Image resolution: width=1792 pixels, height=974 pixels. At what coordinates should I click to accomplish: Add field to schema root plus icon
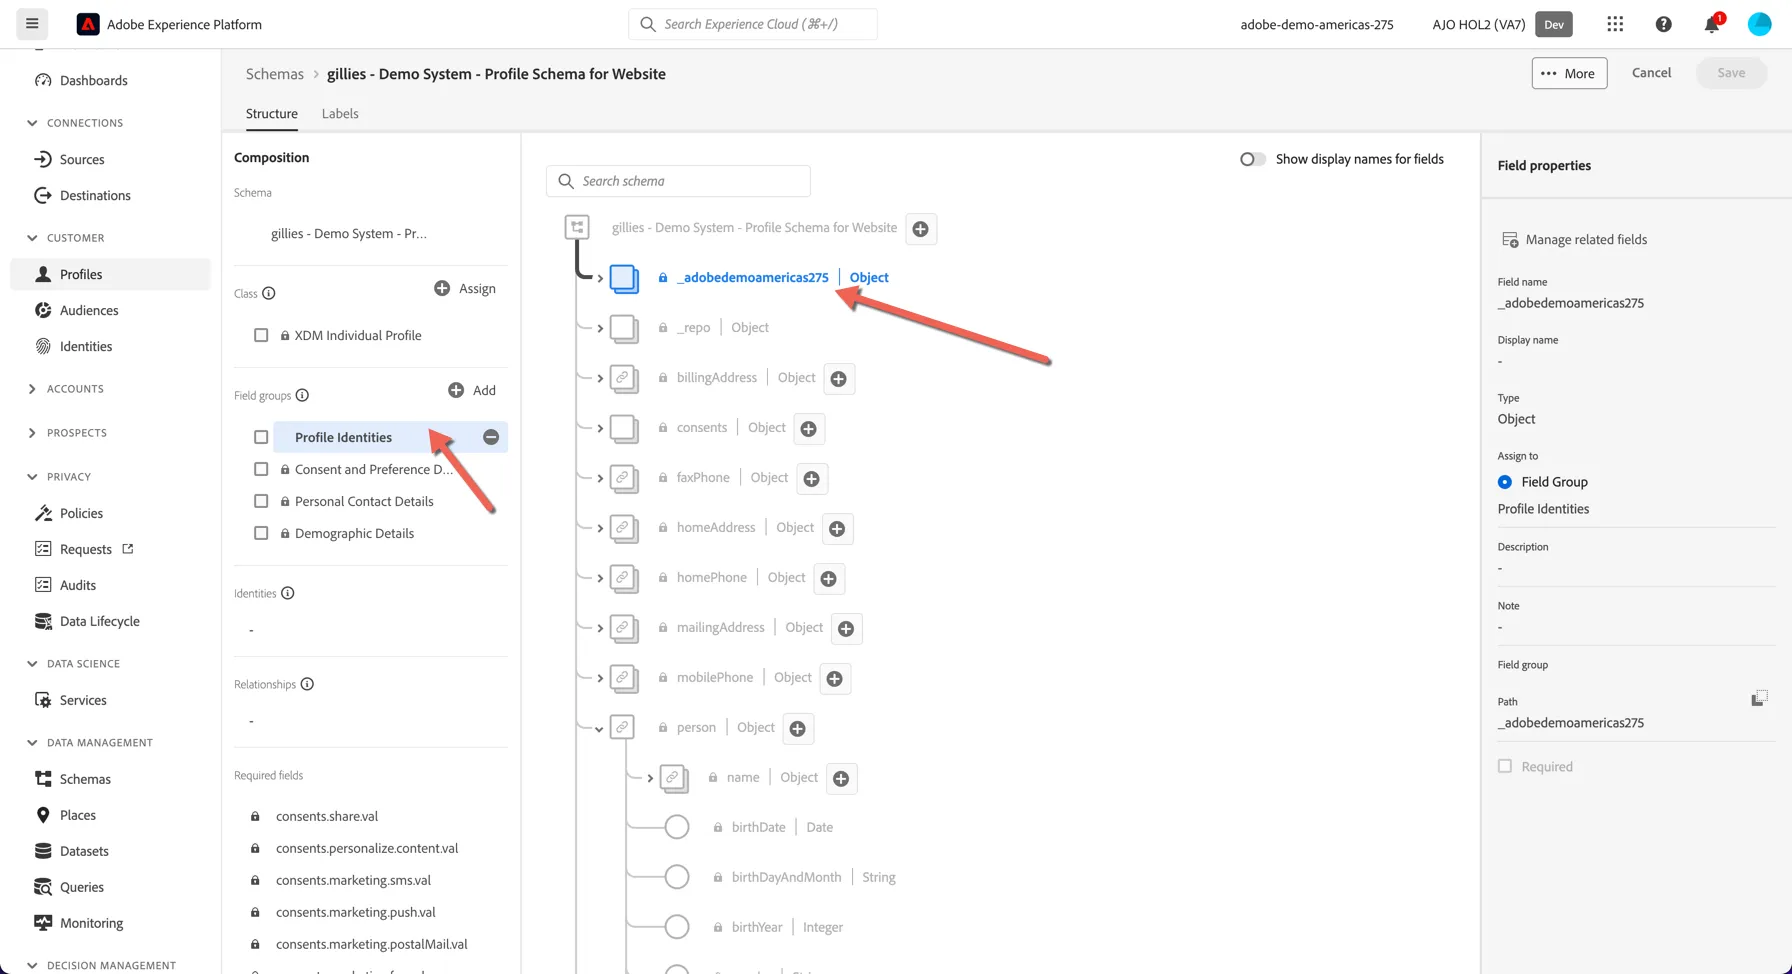[921, 229]
